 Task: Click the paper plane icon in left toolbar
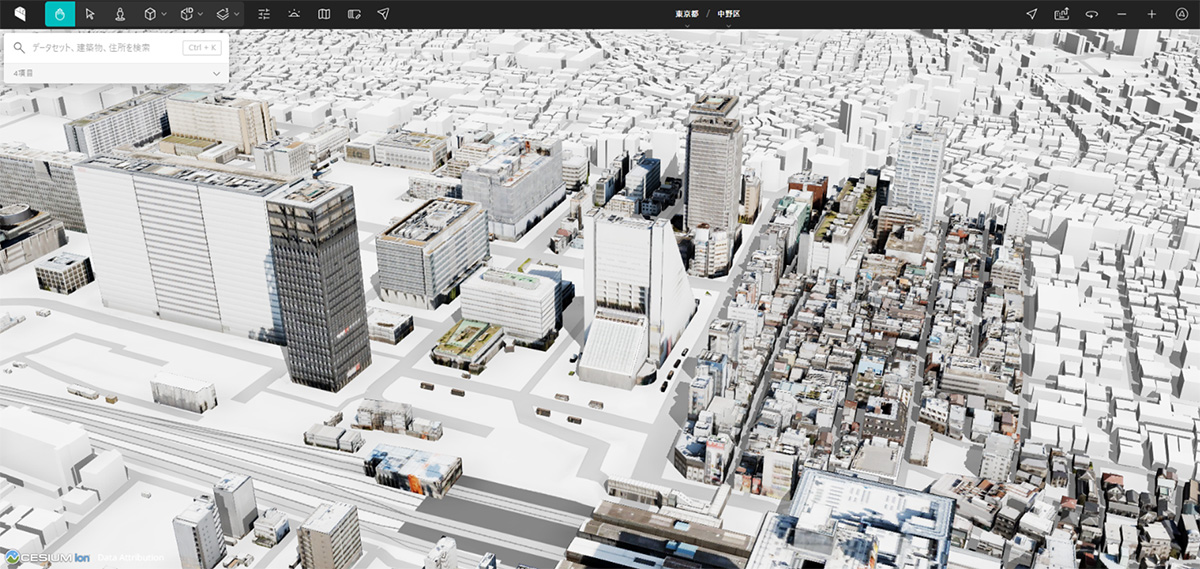click(x=383, y=14)
